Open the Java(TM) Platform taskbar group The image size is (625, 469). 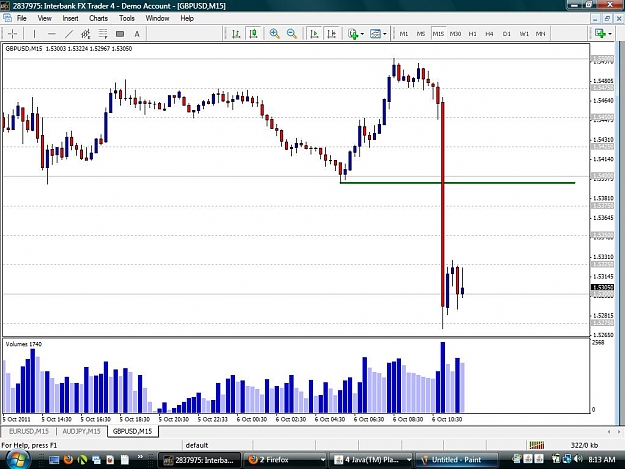(x=371, y=460)
